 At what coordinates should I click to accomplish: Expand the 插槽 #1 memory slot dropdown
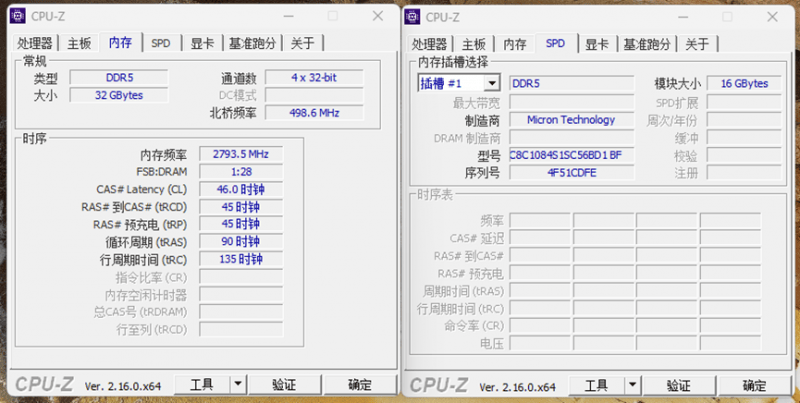tap(491, 83)
